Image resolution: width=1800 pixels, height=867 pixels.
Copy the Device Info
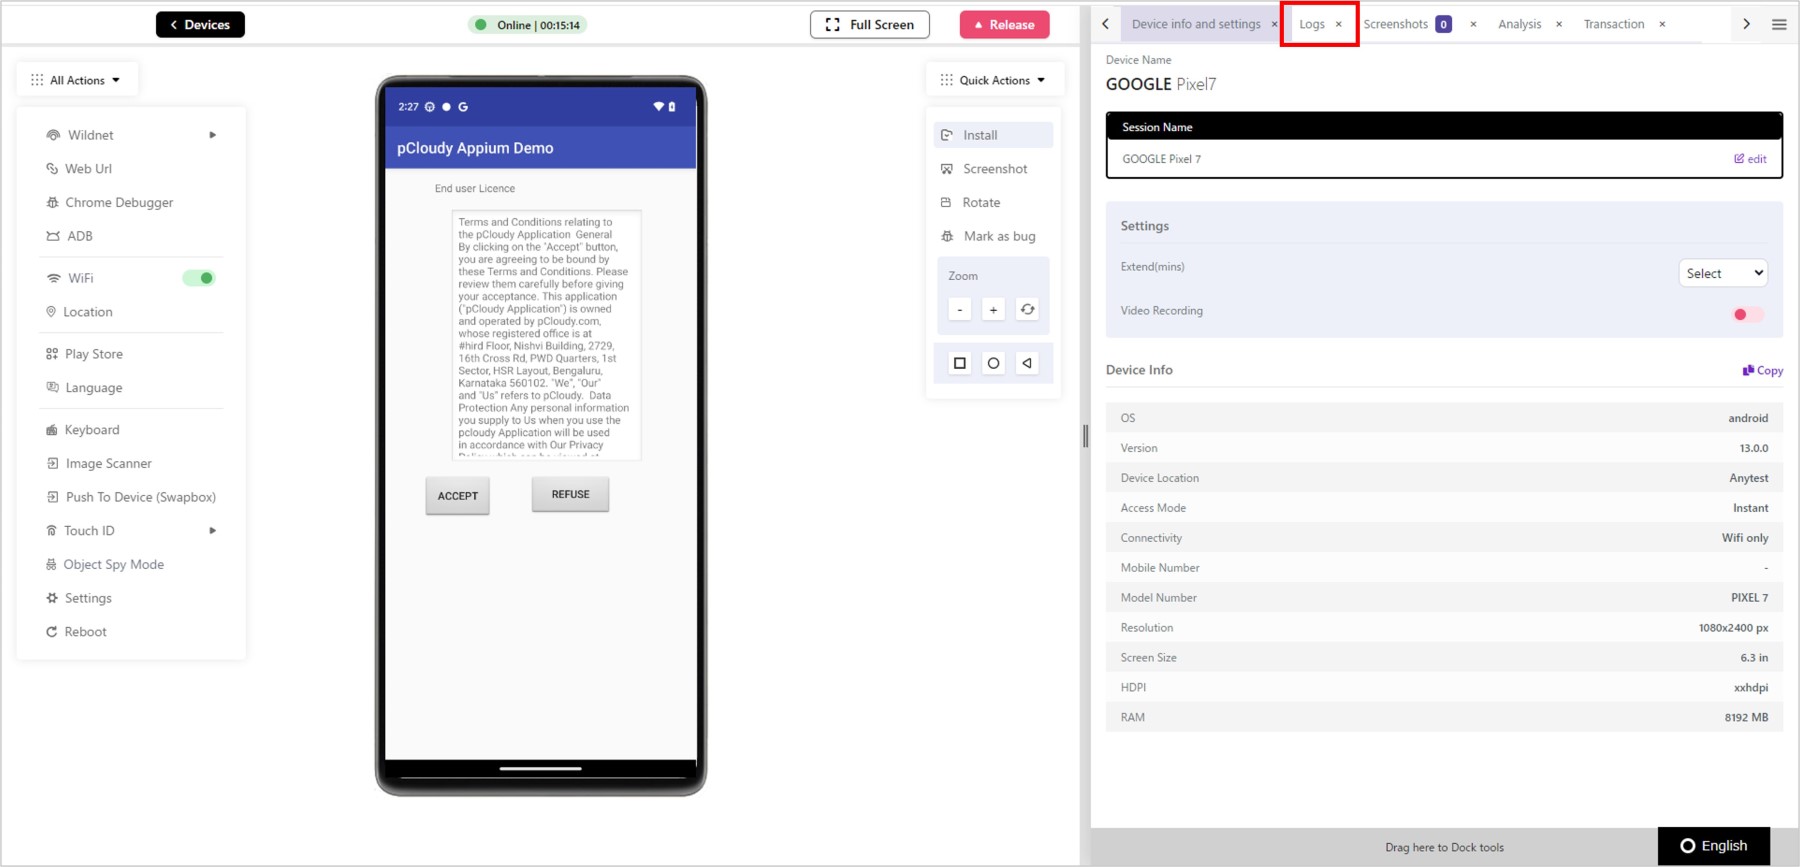[1763, 370]
